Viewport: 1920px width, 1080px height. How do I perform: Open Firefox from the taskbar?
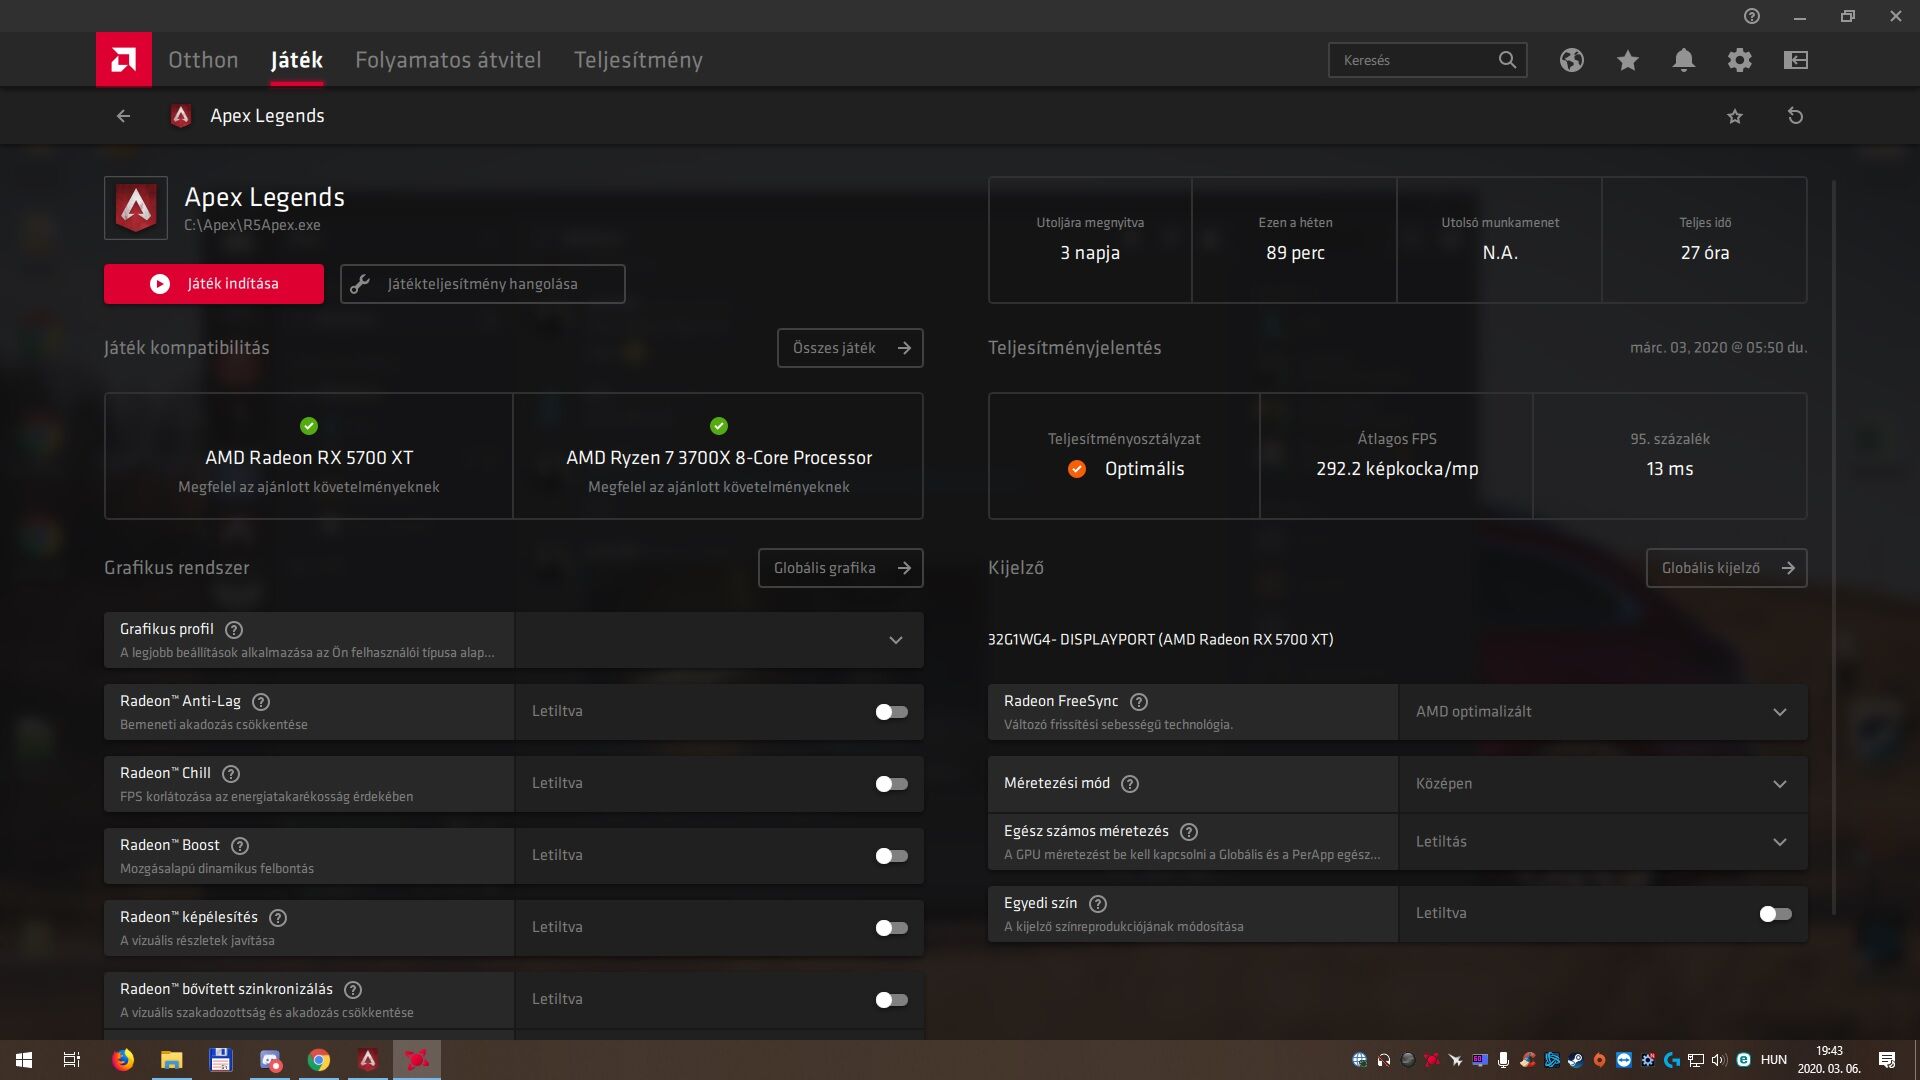(x=123, y=1060)
